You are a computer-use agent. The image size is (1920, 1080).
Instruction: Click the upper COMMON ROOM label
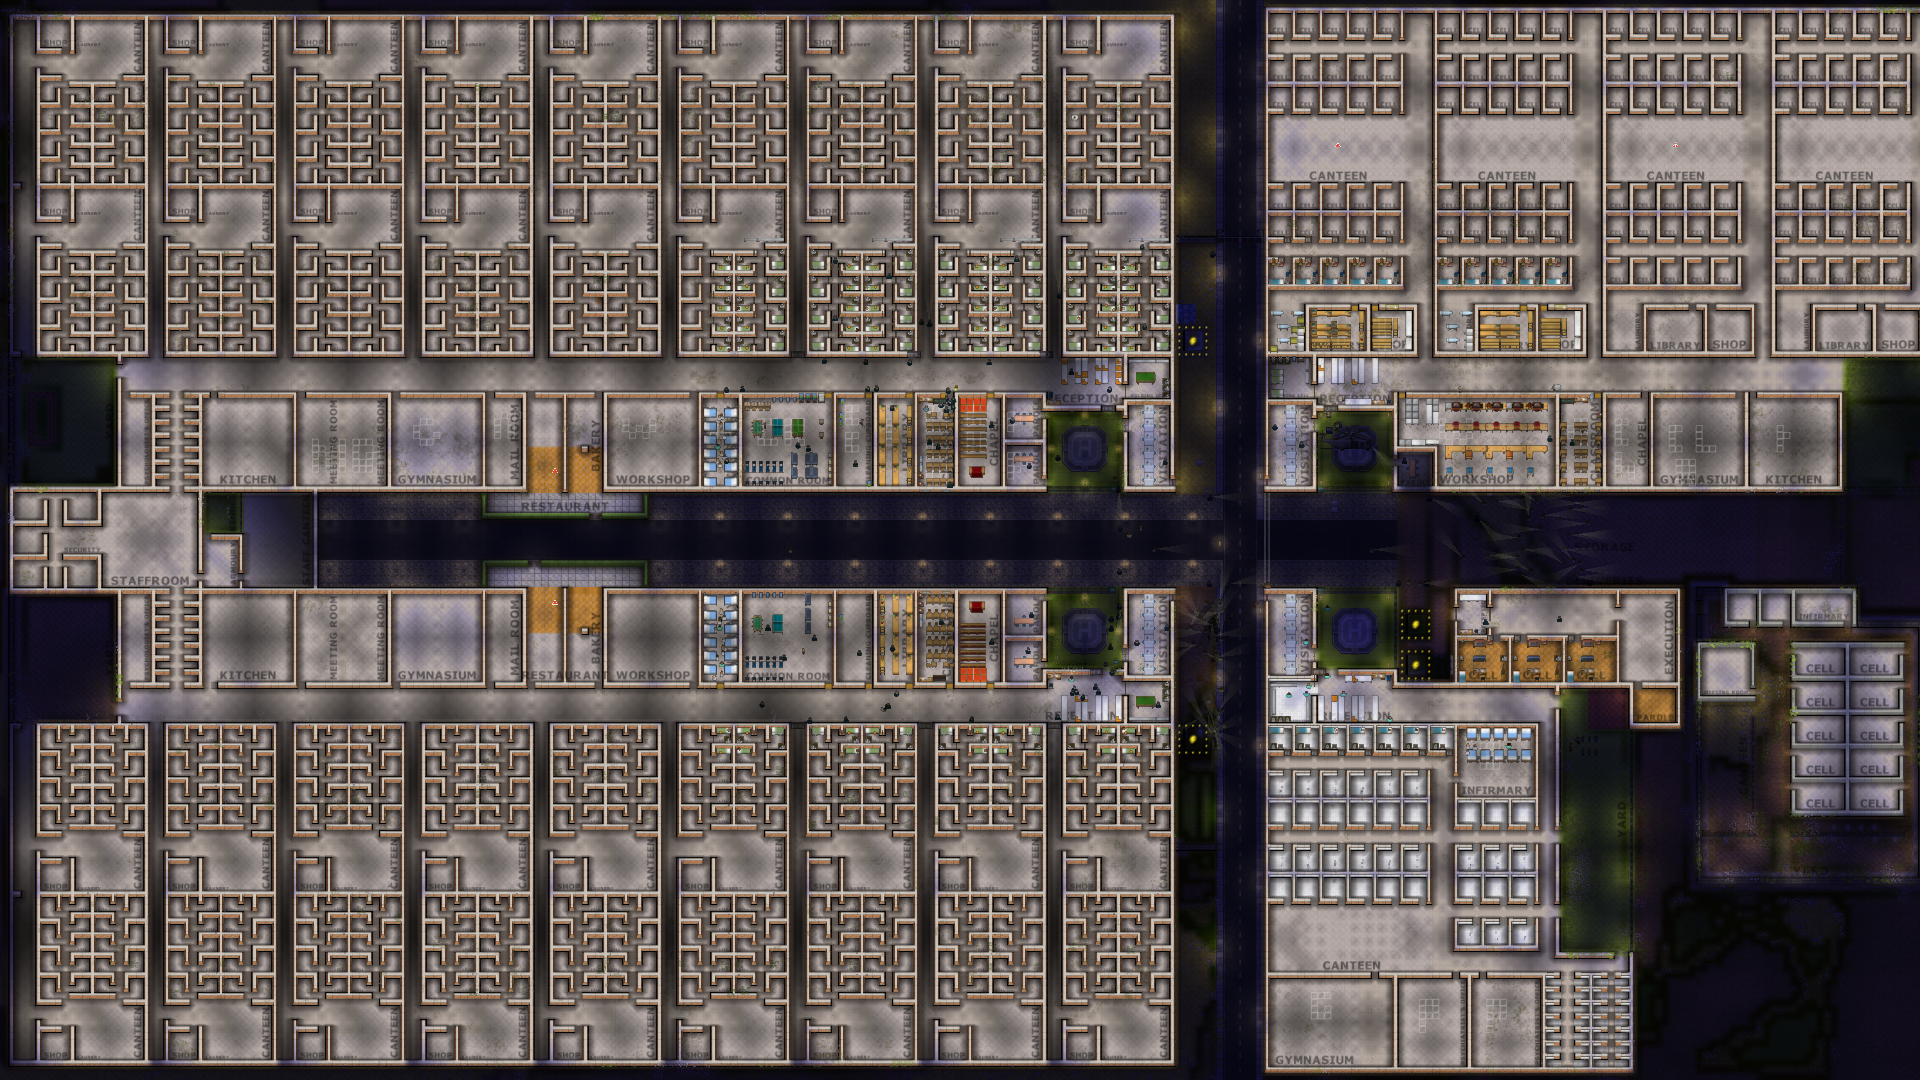pyautogui.click(x=787, y=480)
